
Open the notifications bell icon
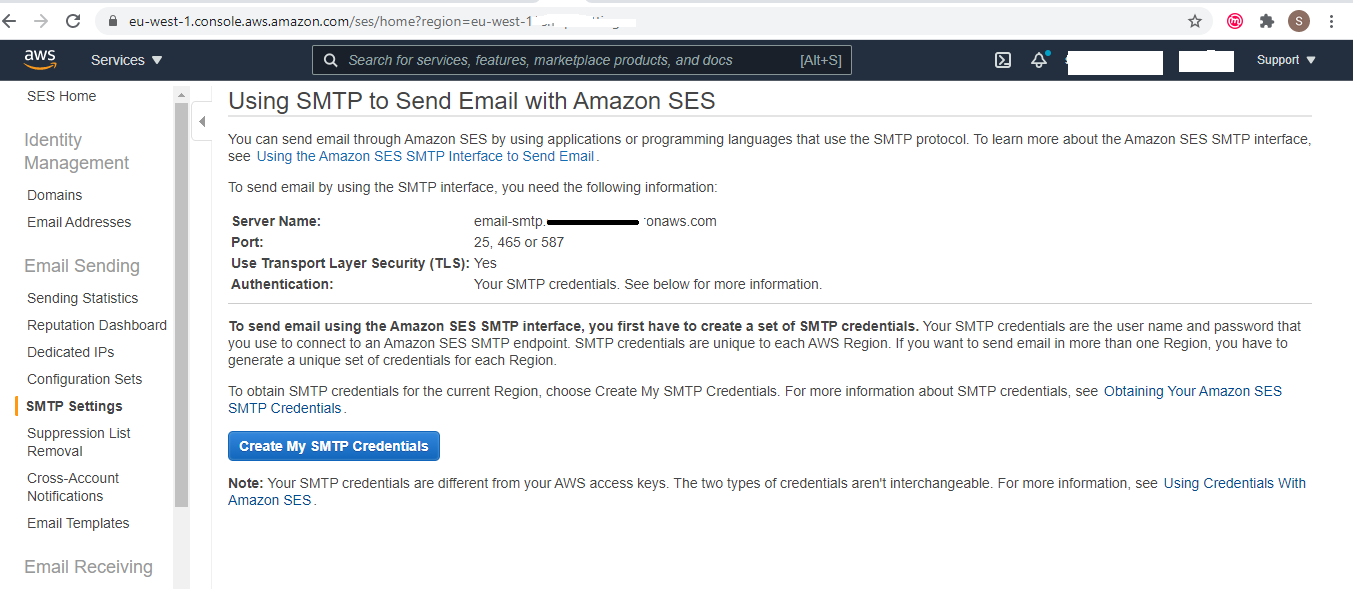click(1038, 60)
